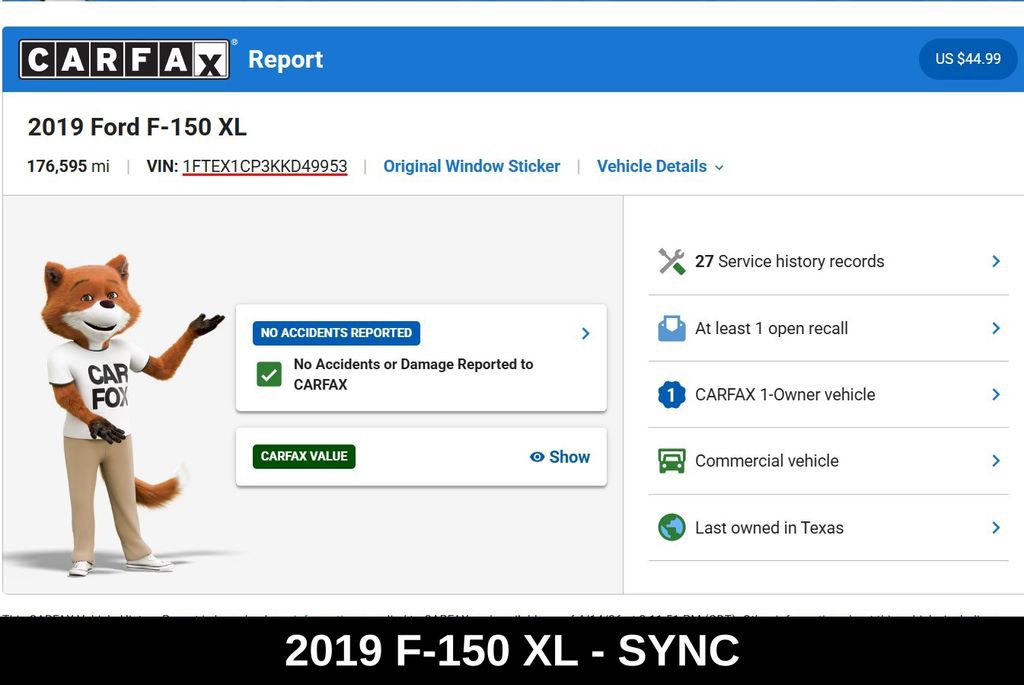The image size is (1024, 685).
Task: Click the 2019 F-150 XL - SYNC caption
Action: [x=512, y=651]
